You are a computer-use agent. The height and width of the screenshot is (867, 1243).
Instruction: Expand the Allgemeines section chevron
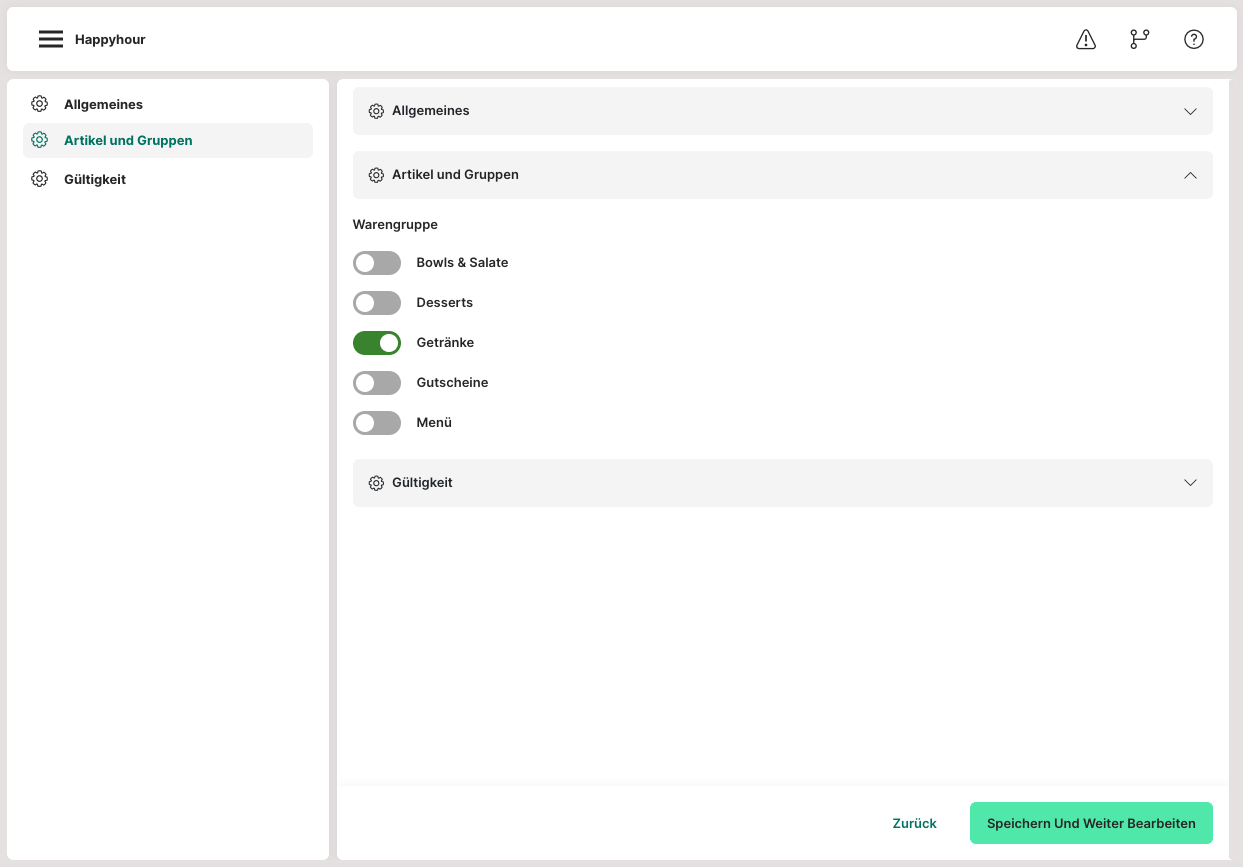pos(1190,111)
